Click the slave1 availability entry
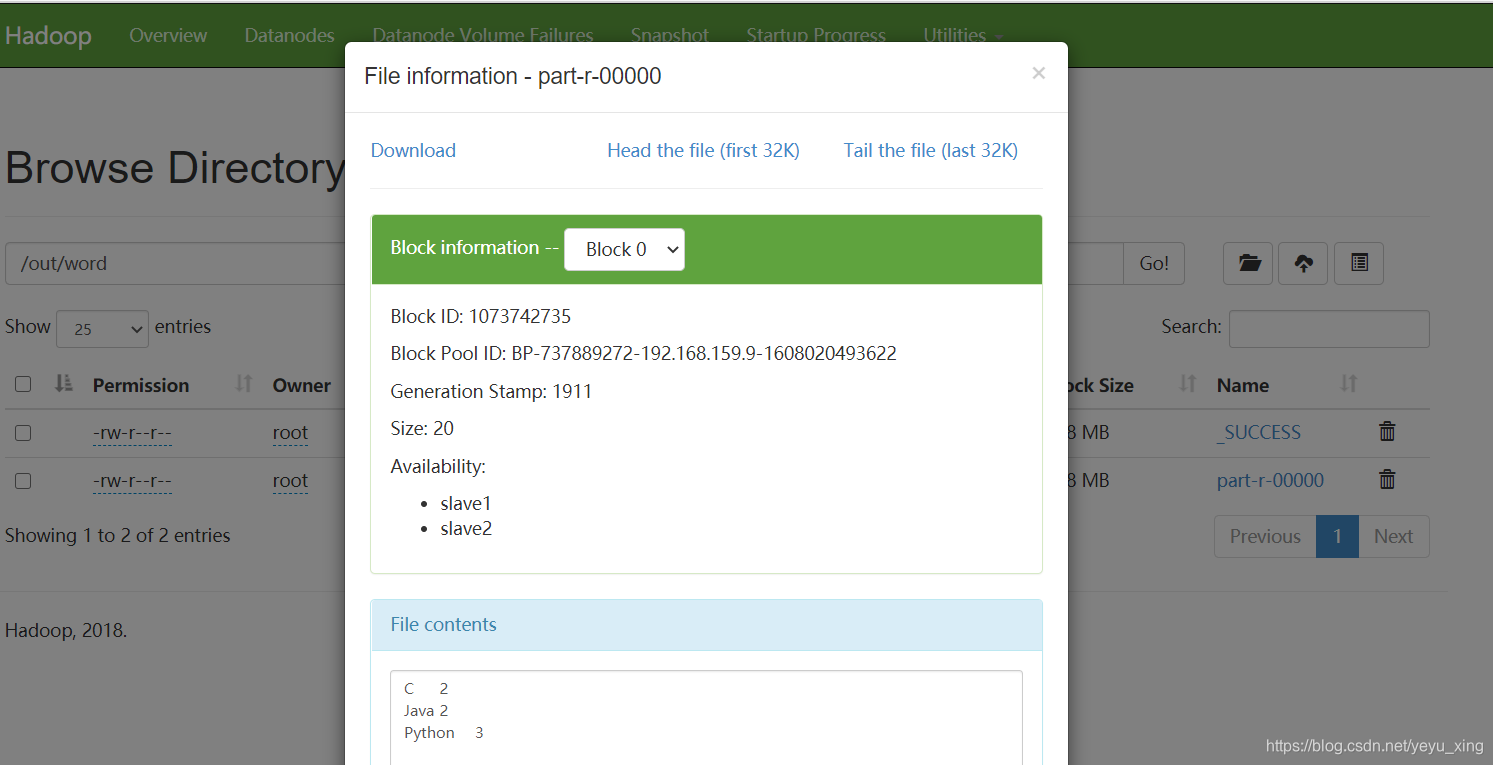Screen dimensions: 1493x765 pyautogui.click(x=466, y=503)
